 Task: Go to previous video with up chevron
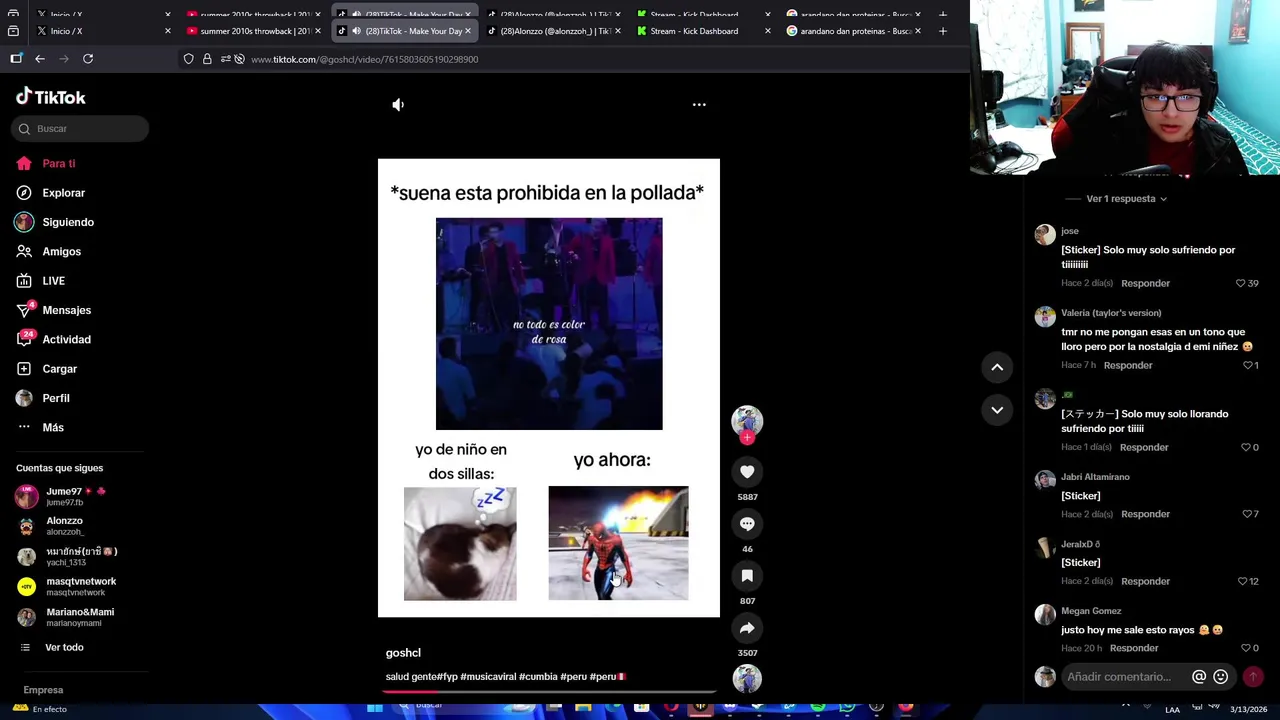[x=997, y=368]
